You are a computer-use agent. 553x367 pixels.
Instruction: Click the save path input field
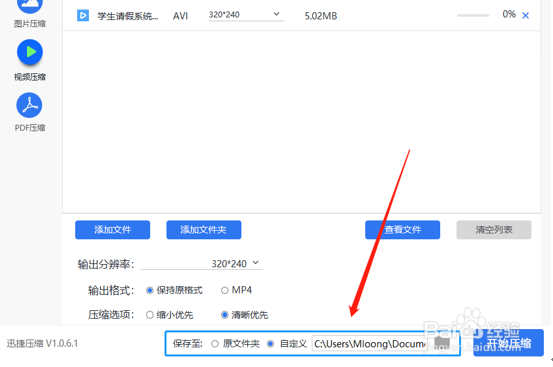(x=370, y=344)
